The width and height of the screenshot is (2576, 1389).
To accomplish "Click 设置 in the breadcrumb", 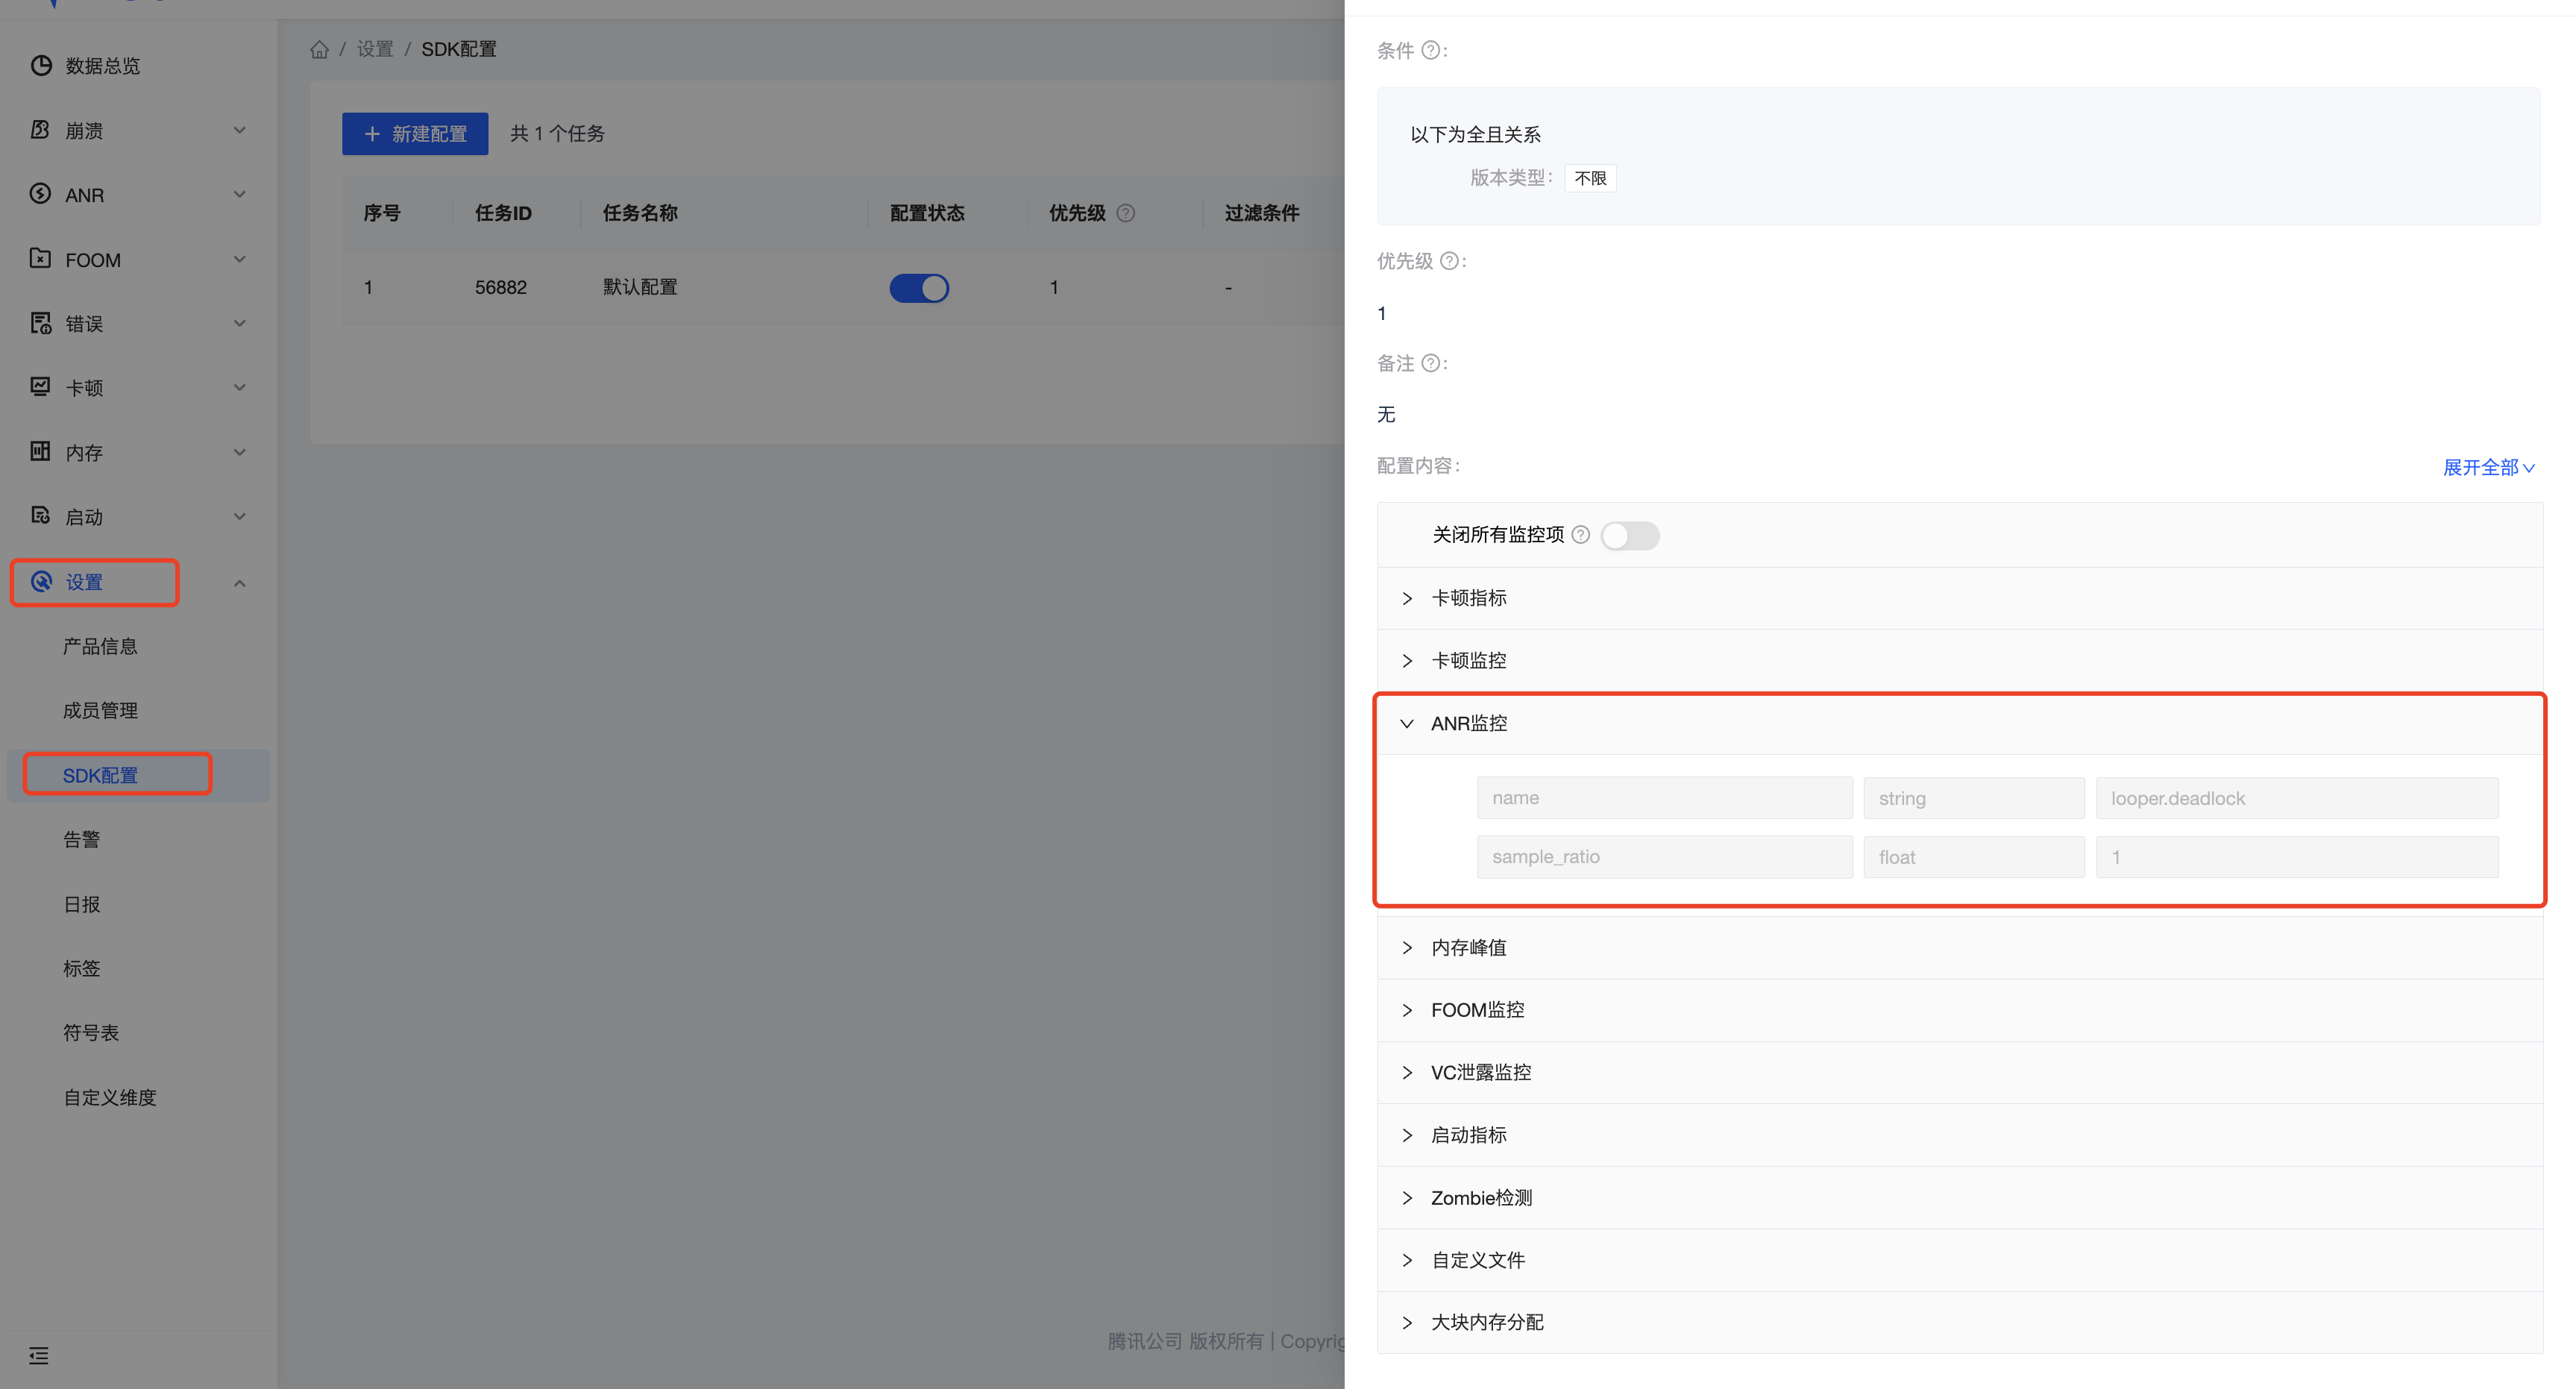I will pyautogui.click(x=375, y=49).
